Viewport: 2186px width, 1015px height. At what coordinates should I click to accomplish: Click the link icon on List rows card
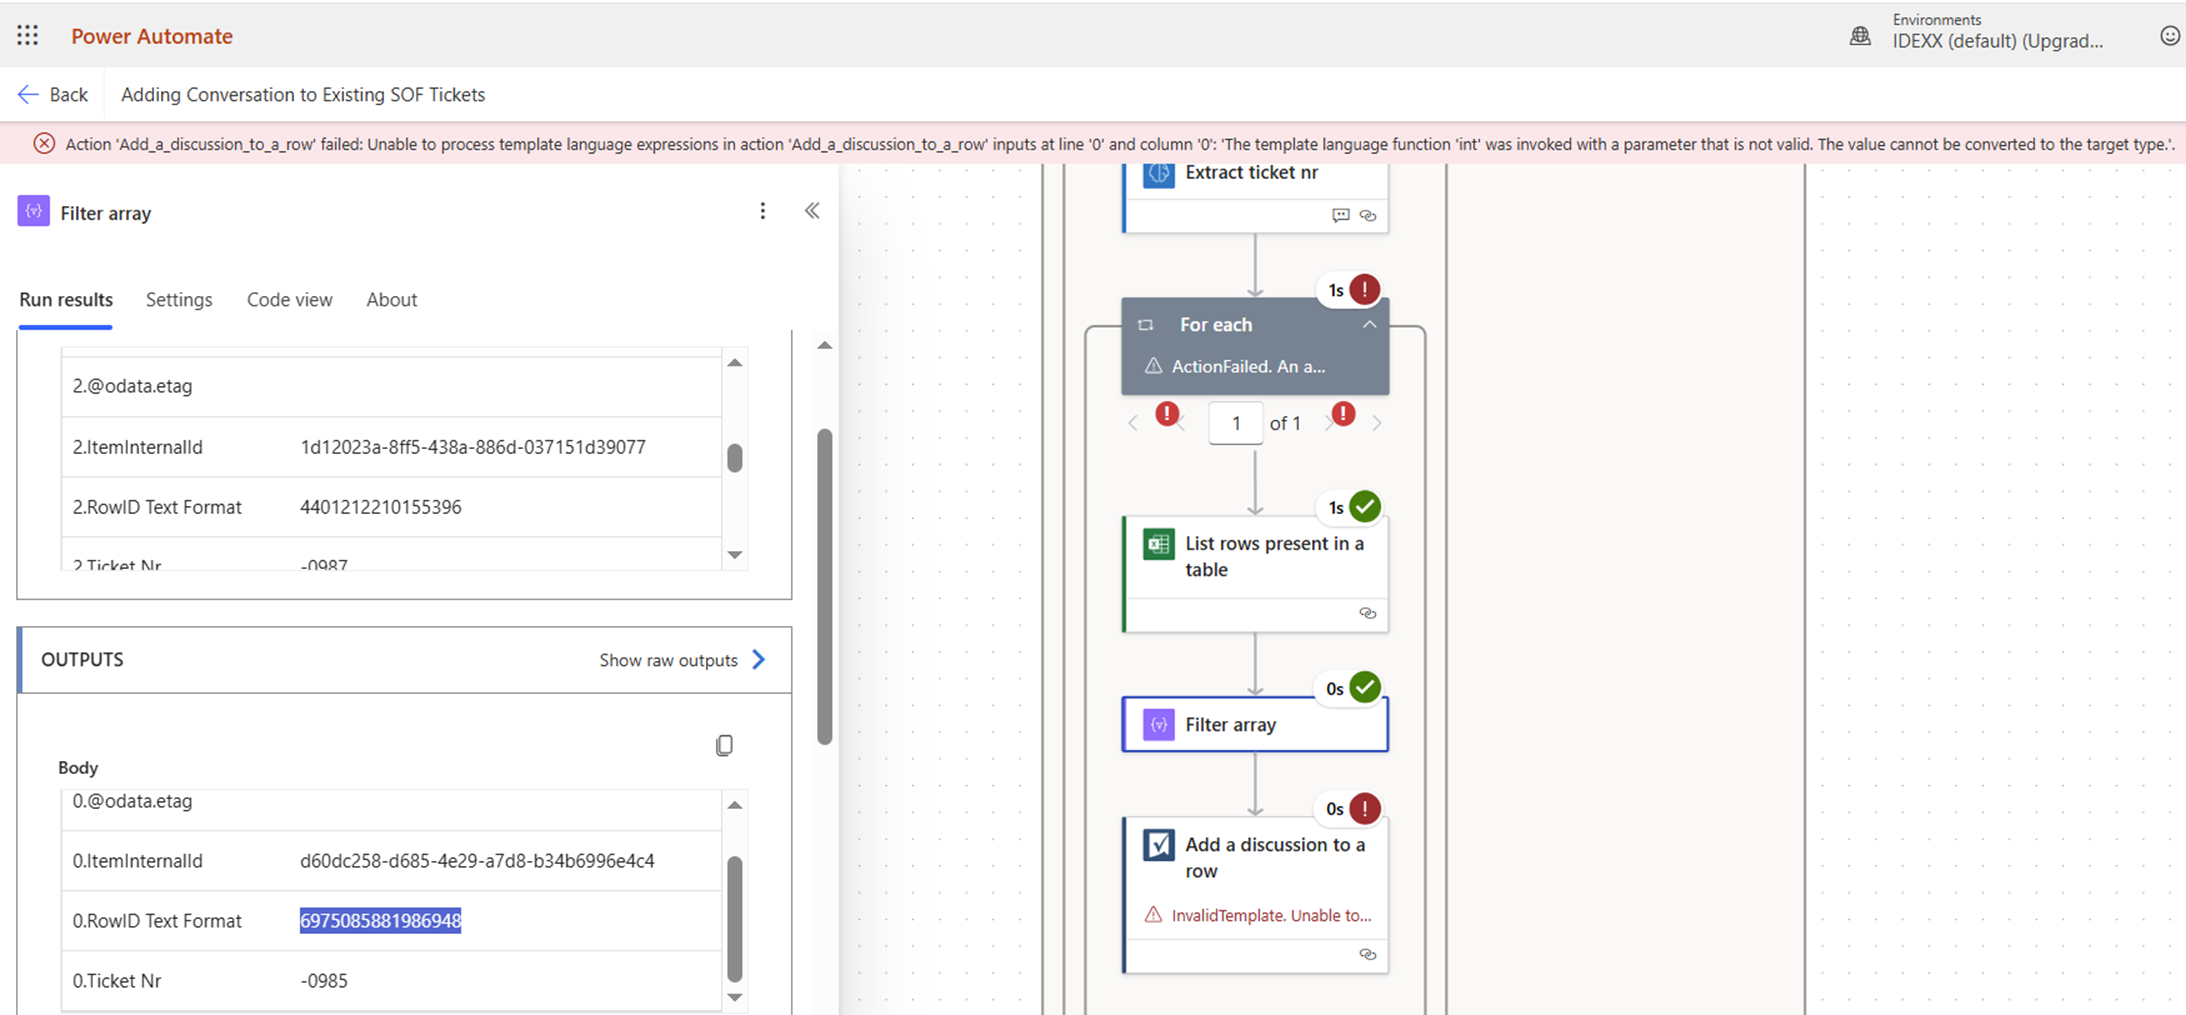[1368, 613]
